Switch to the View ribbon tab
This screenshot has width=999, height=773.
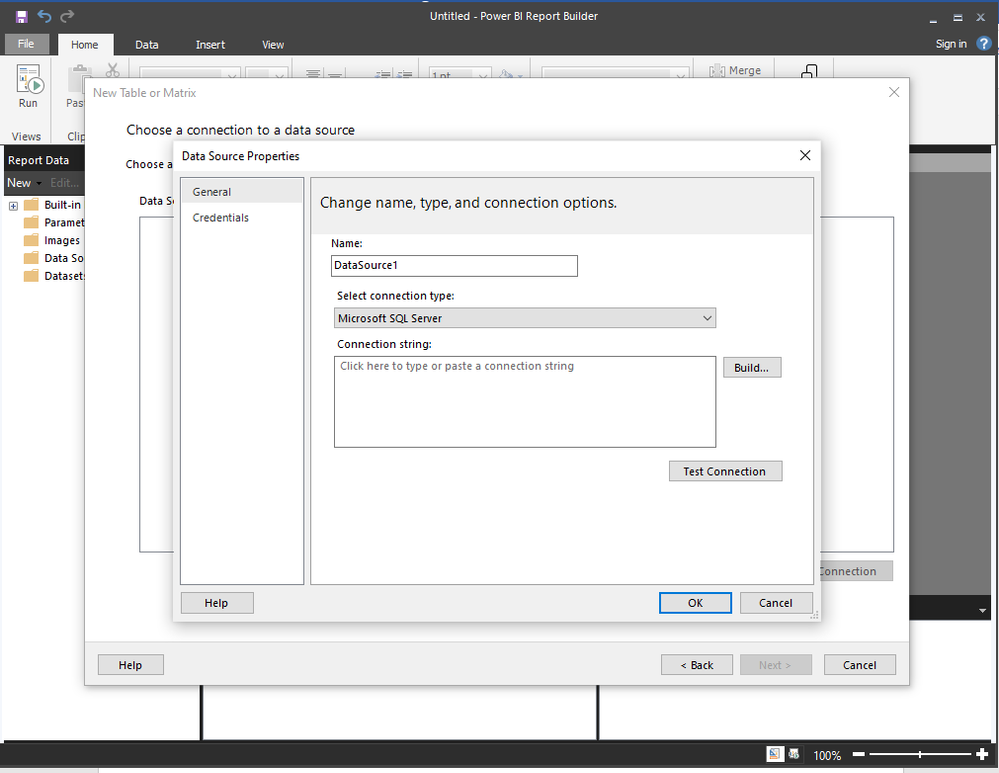[273, 45]
